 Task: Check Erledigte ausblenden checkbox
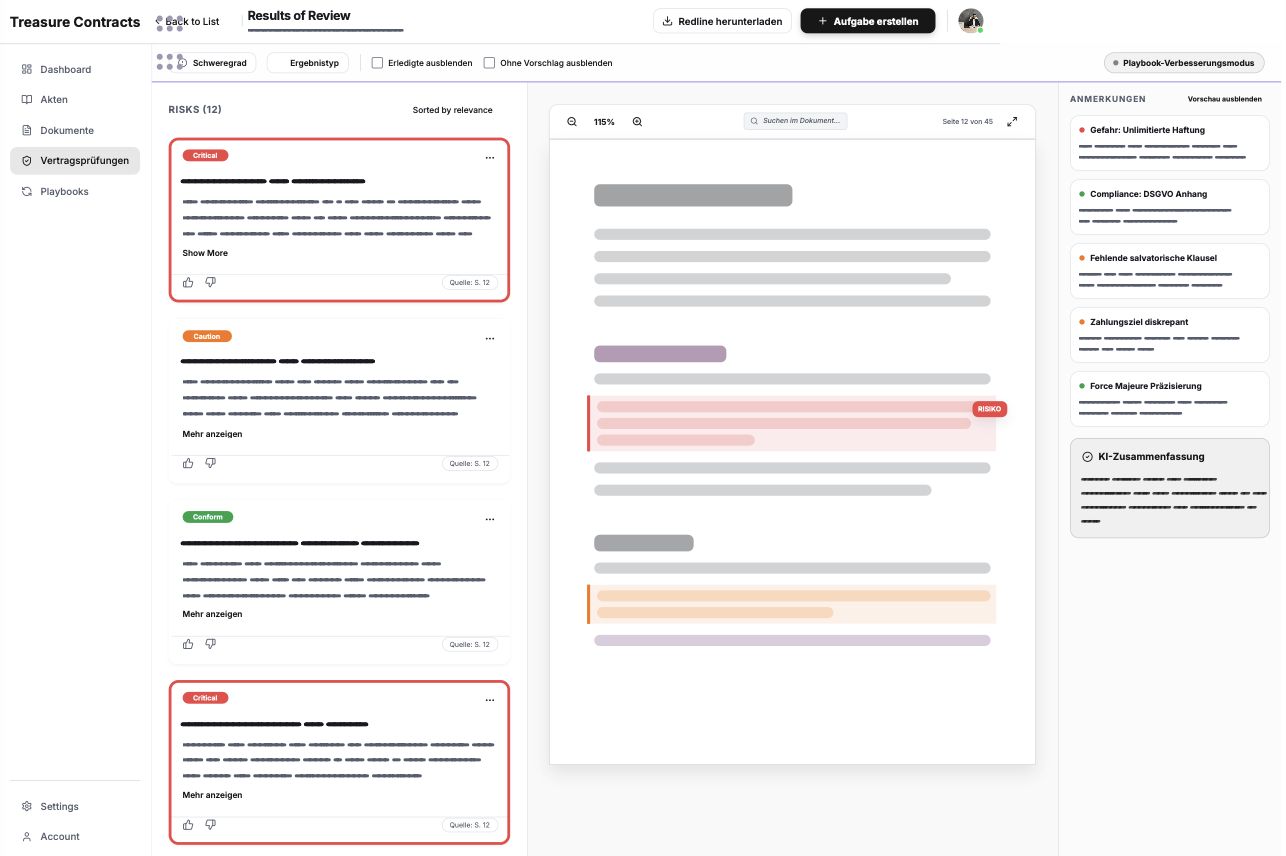point(377,63)
